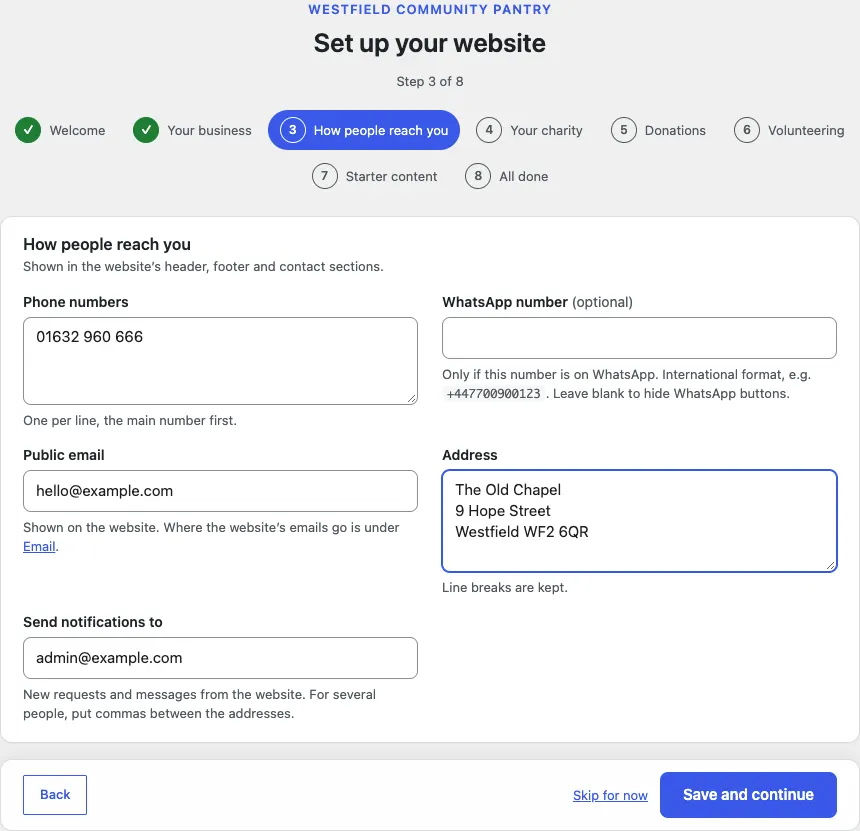The width and height of the screenshot is (860, 831).
Task: Click the Public email label
Action: pyautogui.click(x=64, y=455)
